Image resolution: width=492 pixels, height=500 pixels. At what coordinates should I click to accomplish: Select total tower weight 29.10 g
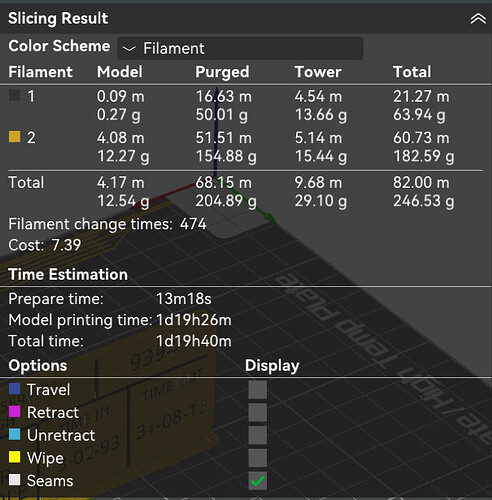[x=320, y=201]
